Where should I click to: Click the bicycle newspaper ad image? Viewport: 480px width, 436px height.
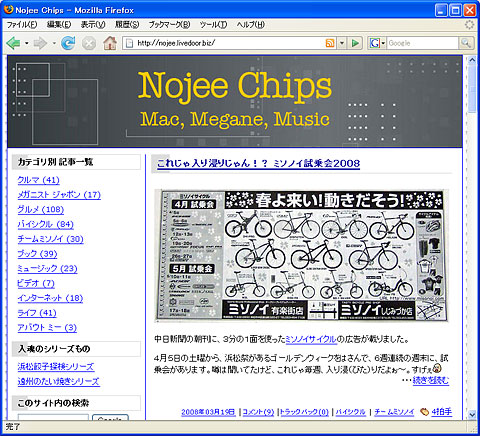coord(301,255)
